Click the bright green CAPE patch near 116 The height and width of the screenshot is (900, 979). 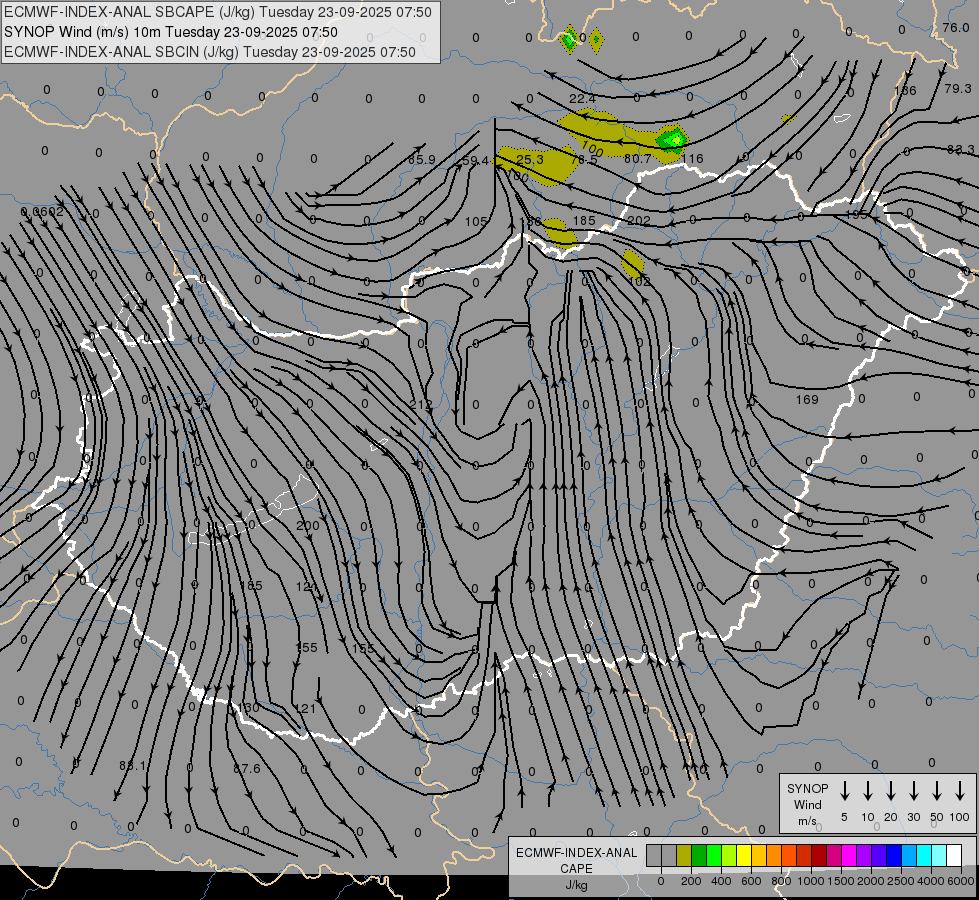[673, 138]
